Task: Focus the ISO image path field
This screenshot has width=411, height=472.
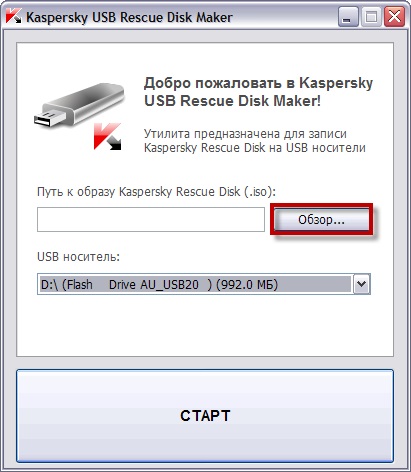Action: click(x=151, y=219)
